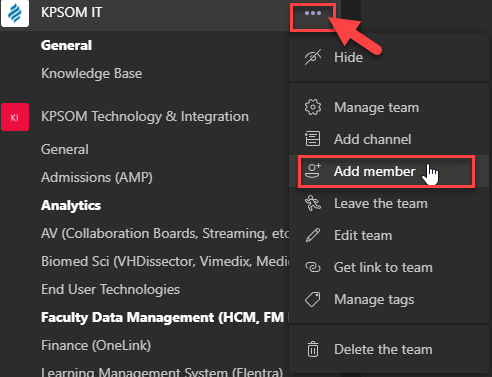Click the Add channel list icon
The image size is (492, 377).
pyautogui.click(x=313, y=139)
